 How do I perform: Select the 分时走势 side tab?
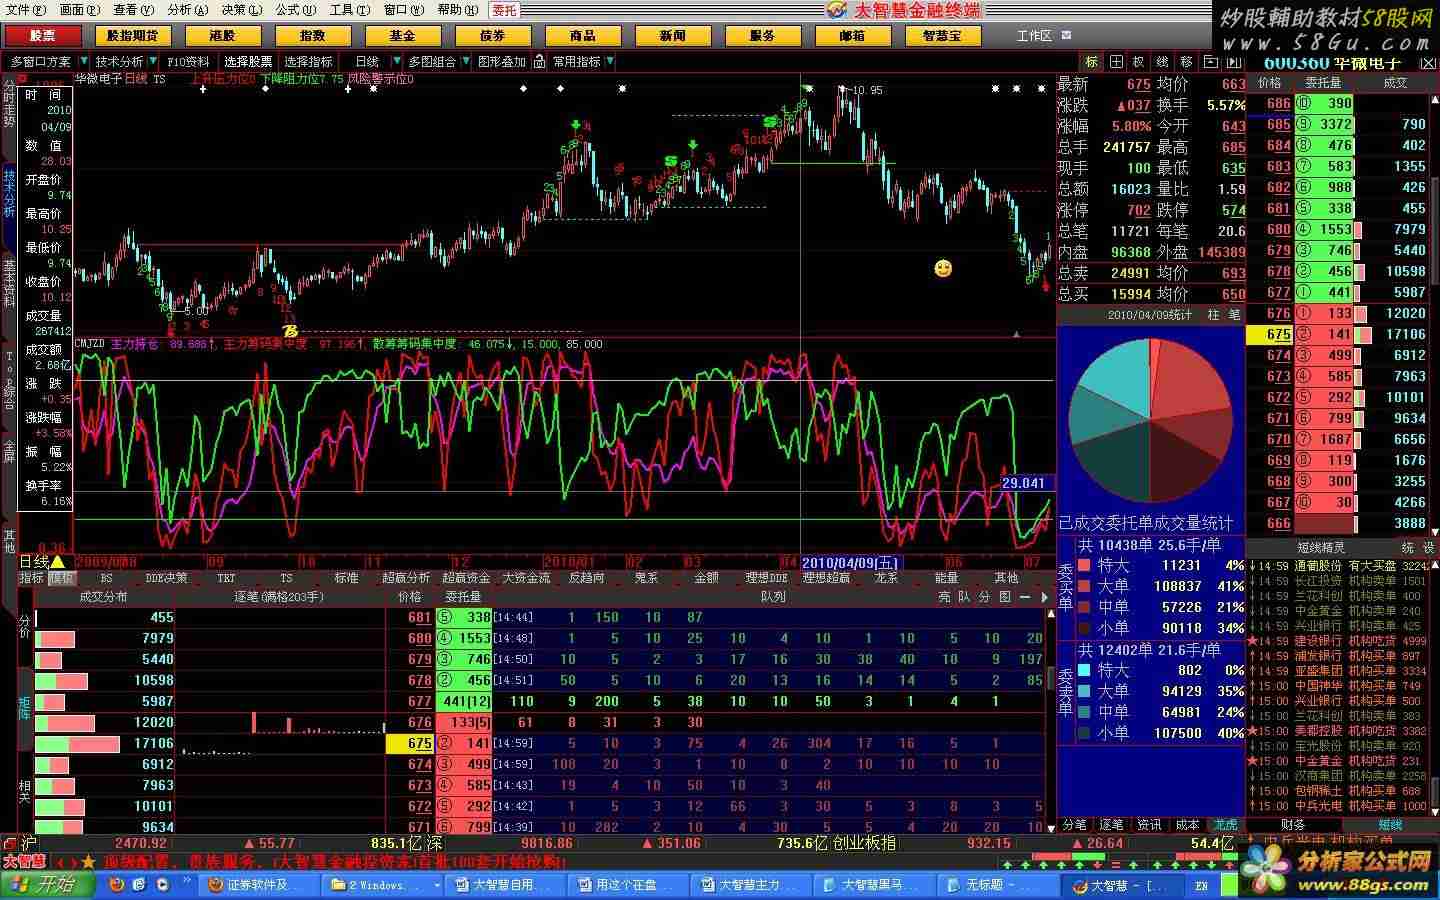(x=9, y=103)
